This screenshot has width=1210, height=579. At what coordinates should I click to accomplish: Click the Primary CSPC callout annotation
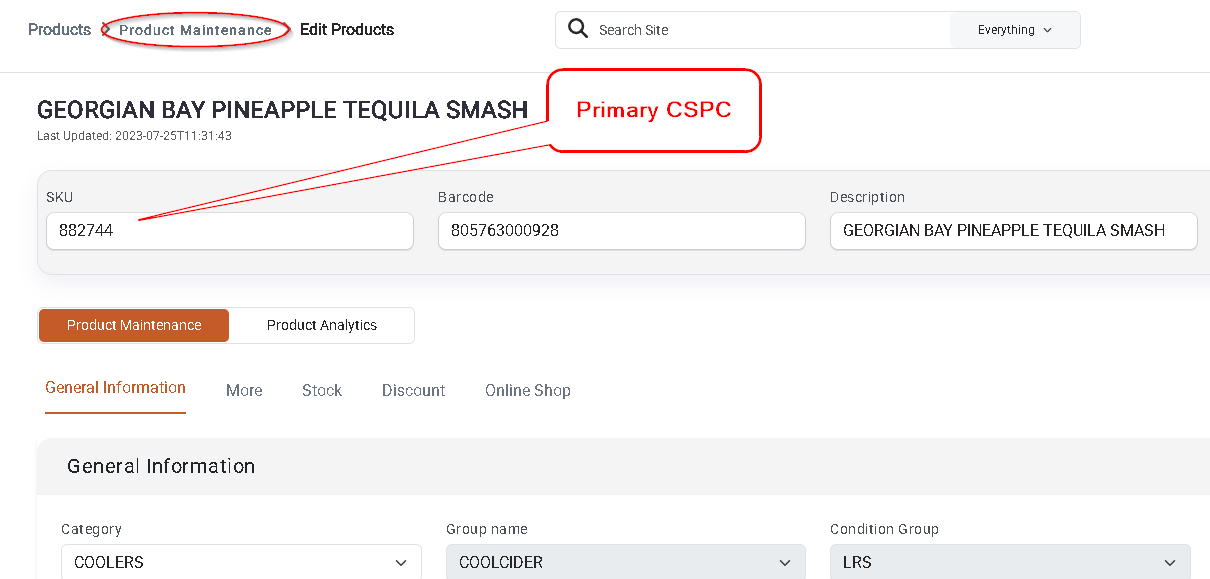[x=654, y=110]
